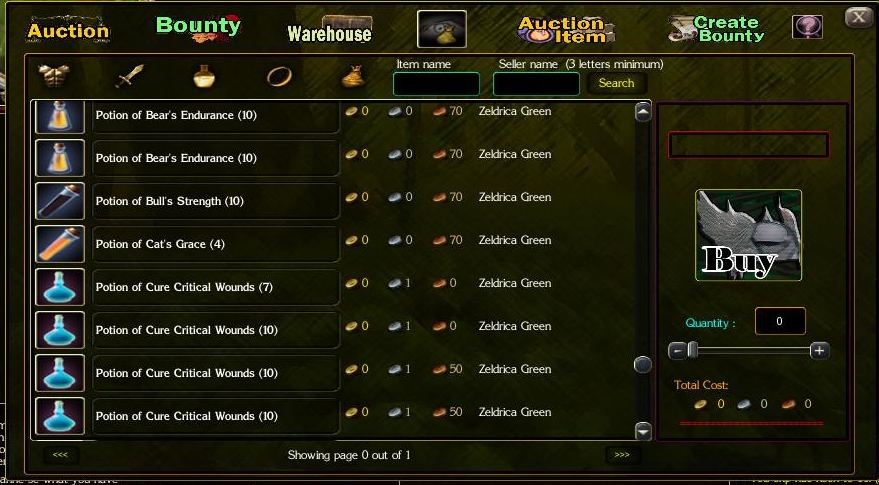This screenshot has width=879, height=485.
Task: Open the Create Bounty tab
Action: click(x=717, y=29)
